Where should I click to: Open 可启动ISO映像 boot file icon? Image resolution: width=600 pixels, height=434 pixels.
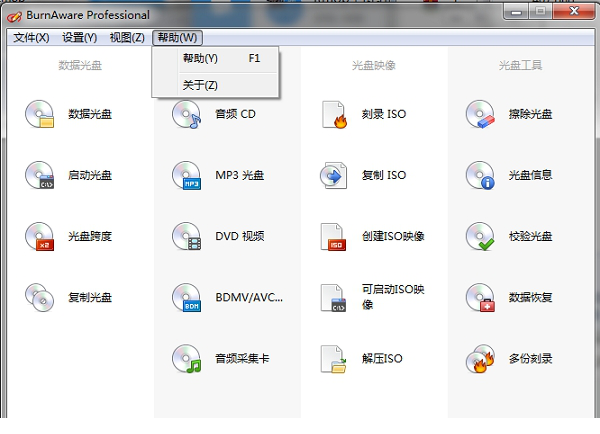333,298
